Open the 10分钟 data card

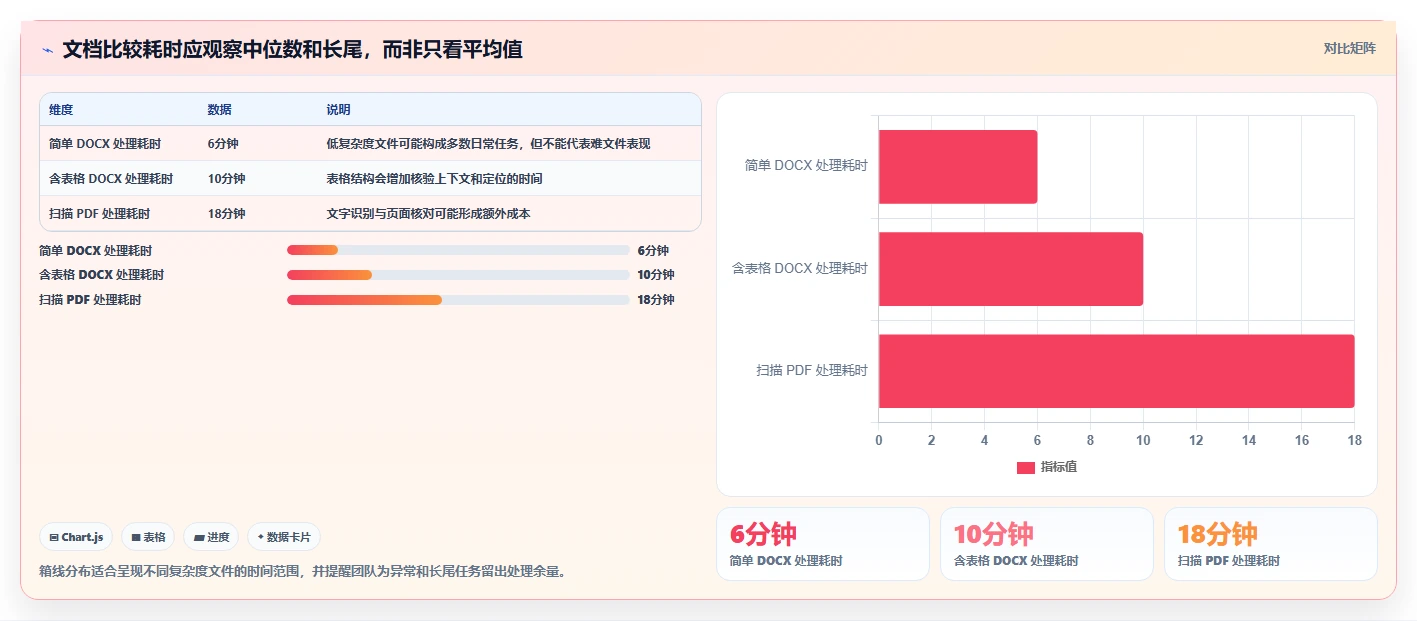tap(1047, 544)
